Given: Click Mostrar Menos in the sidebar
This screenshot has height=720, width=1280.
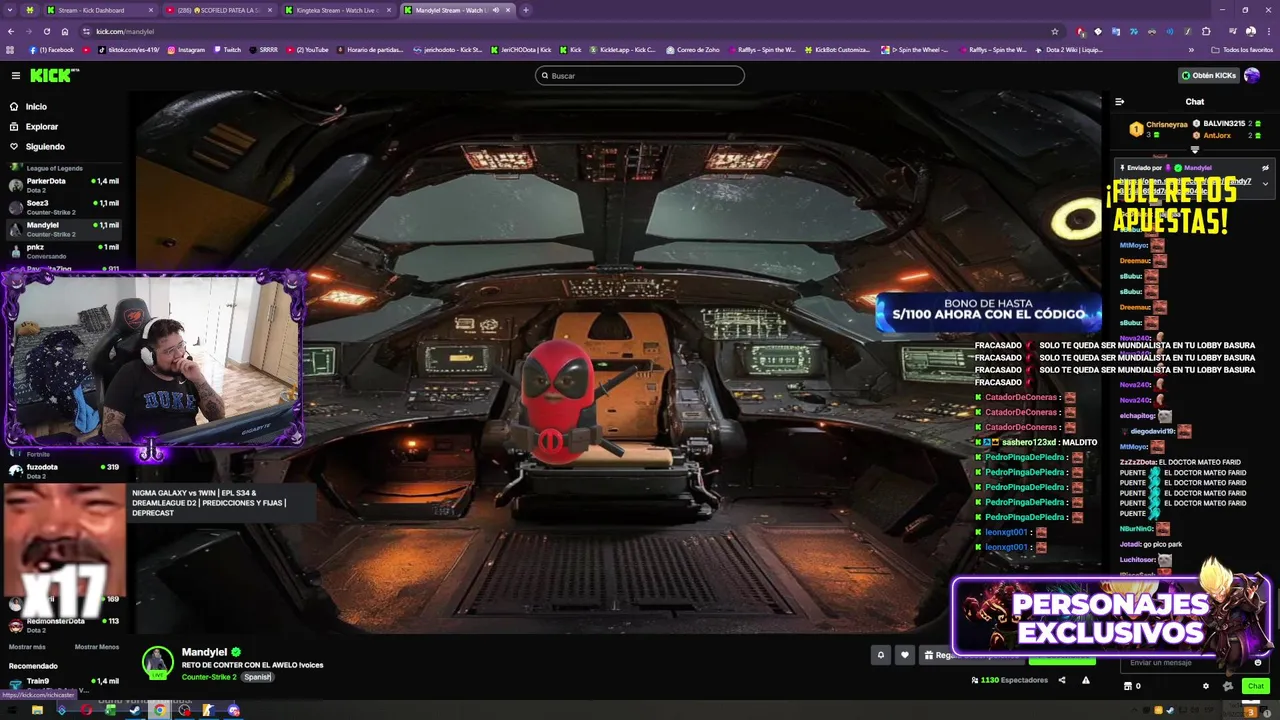Looking at the screenshot, I should (97, 647).
